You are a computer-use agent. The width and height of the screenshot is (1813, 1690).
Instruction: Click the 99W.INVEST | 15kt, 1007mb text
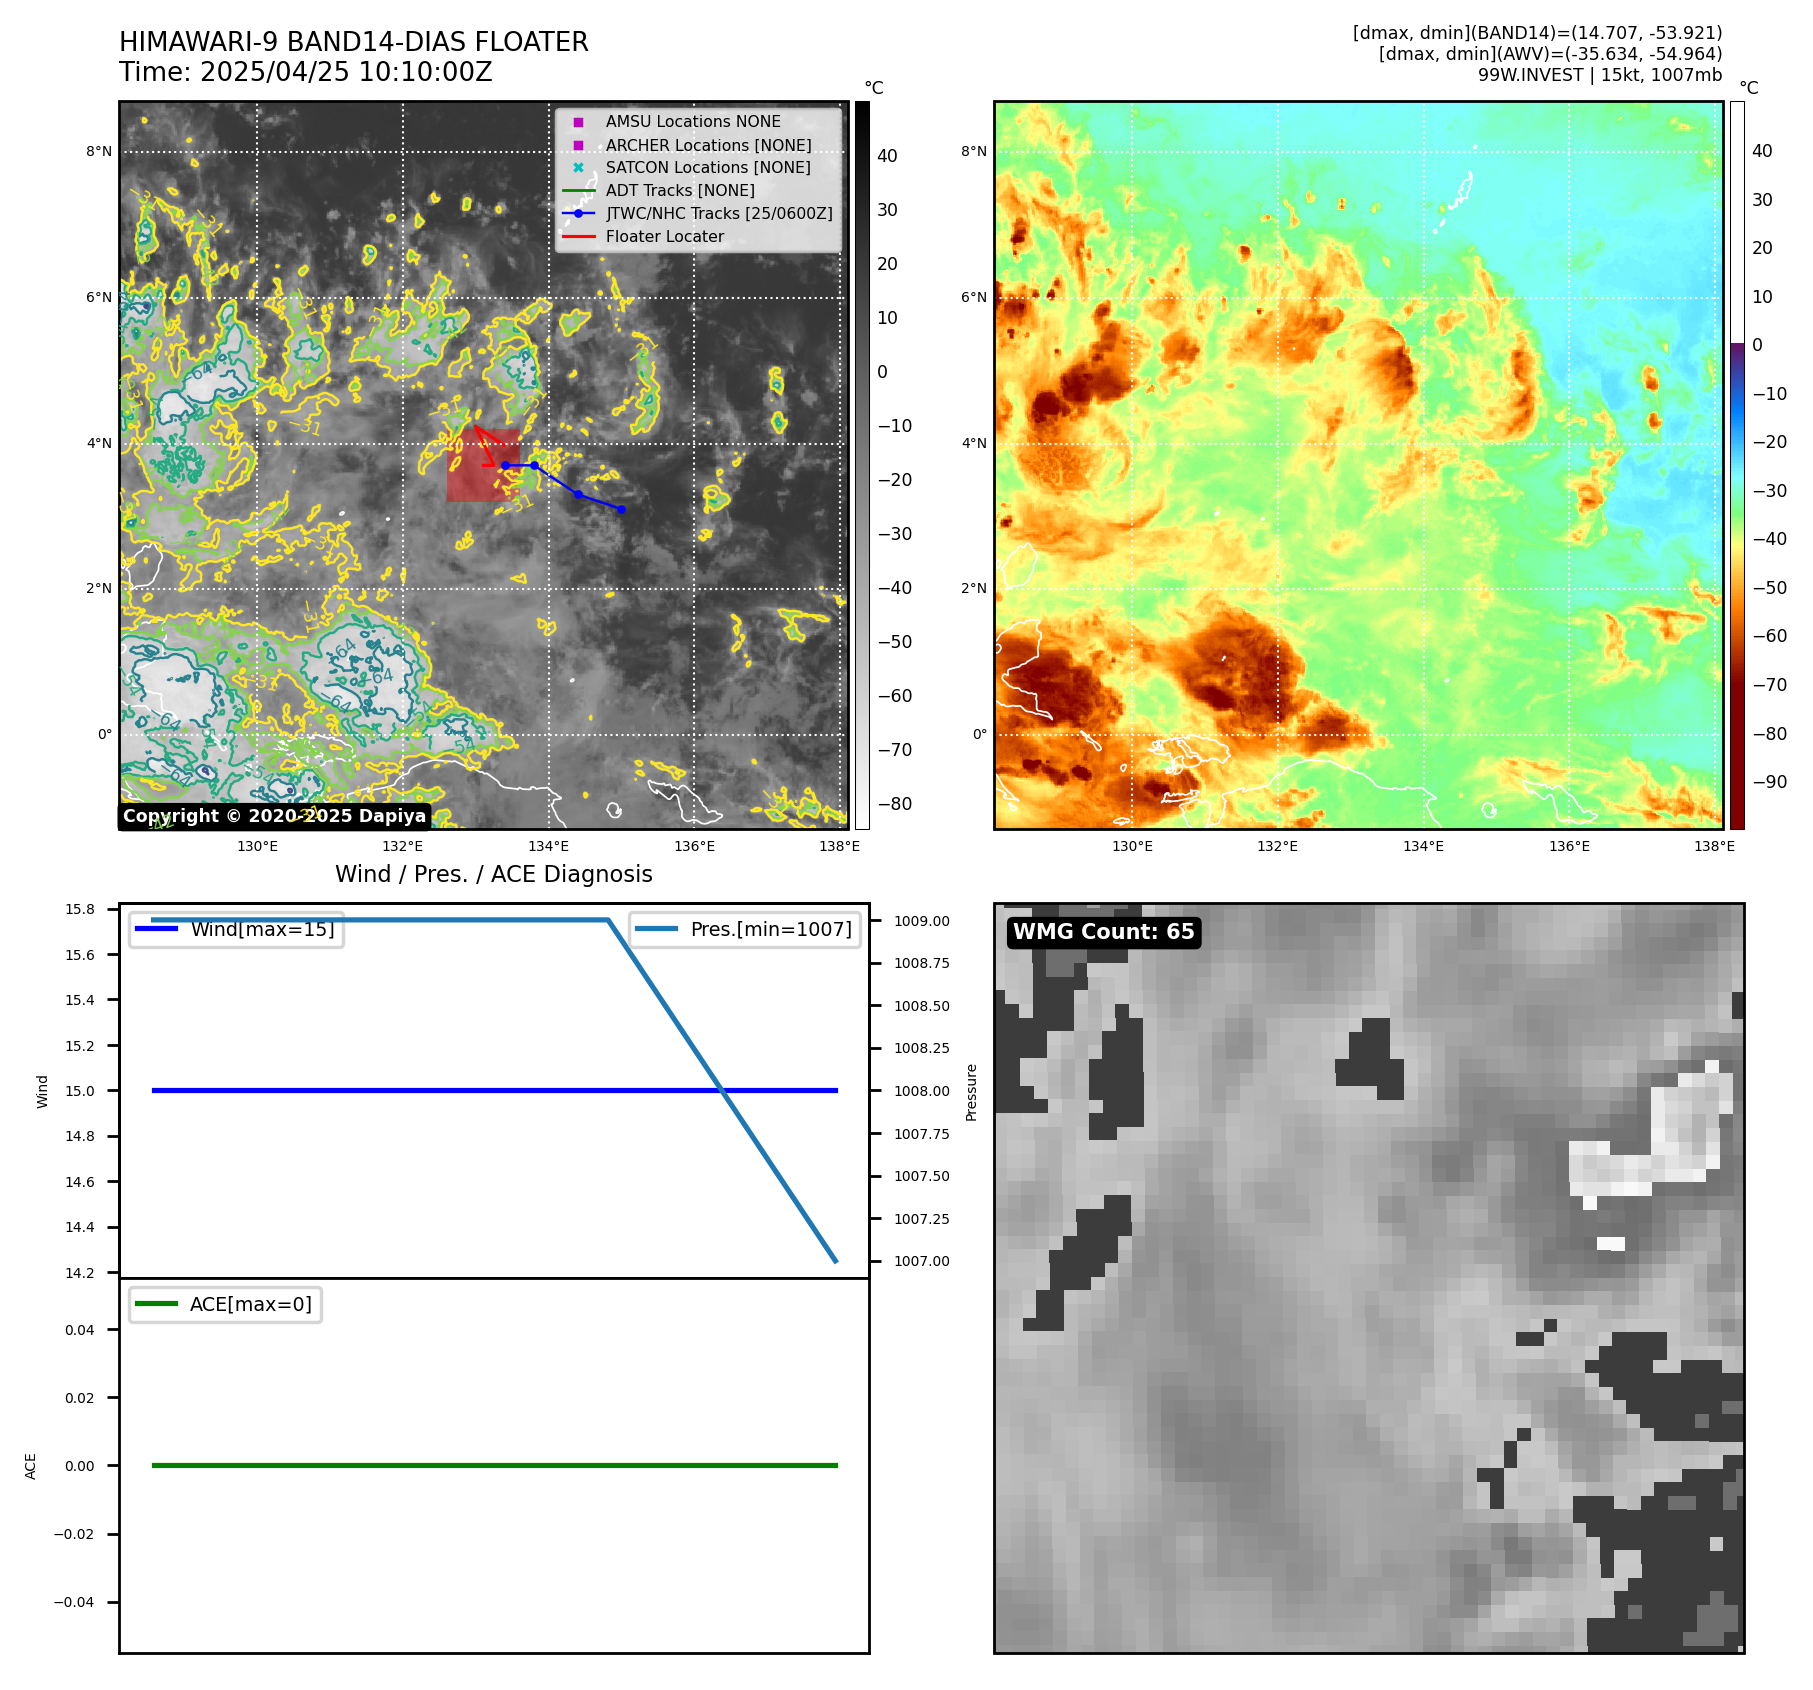[x=1600, y=75]
